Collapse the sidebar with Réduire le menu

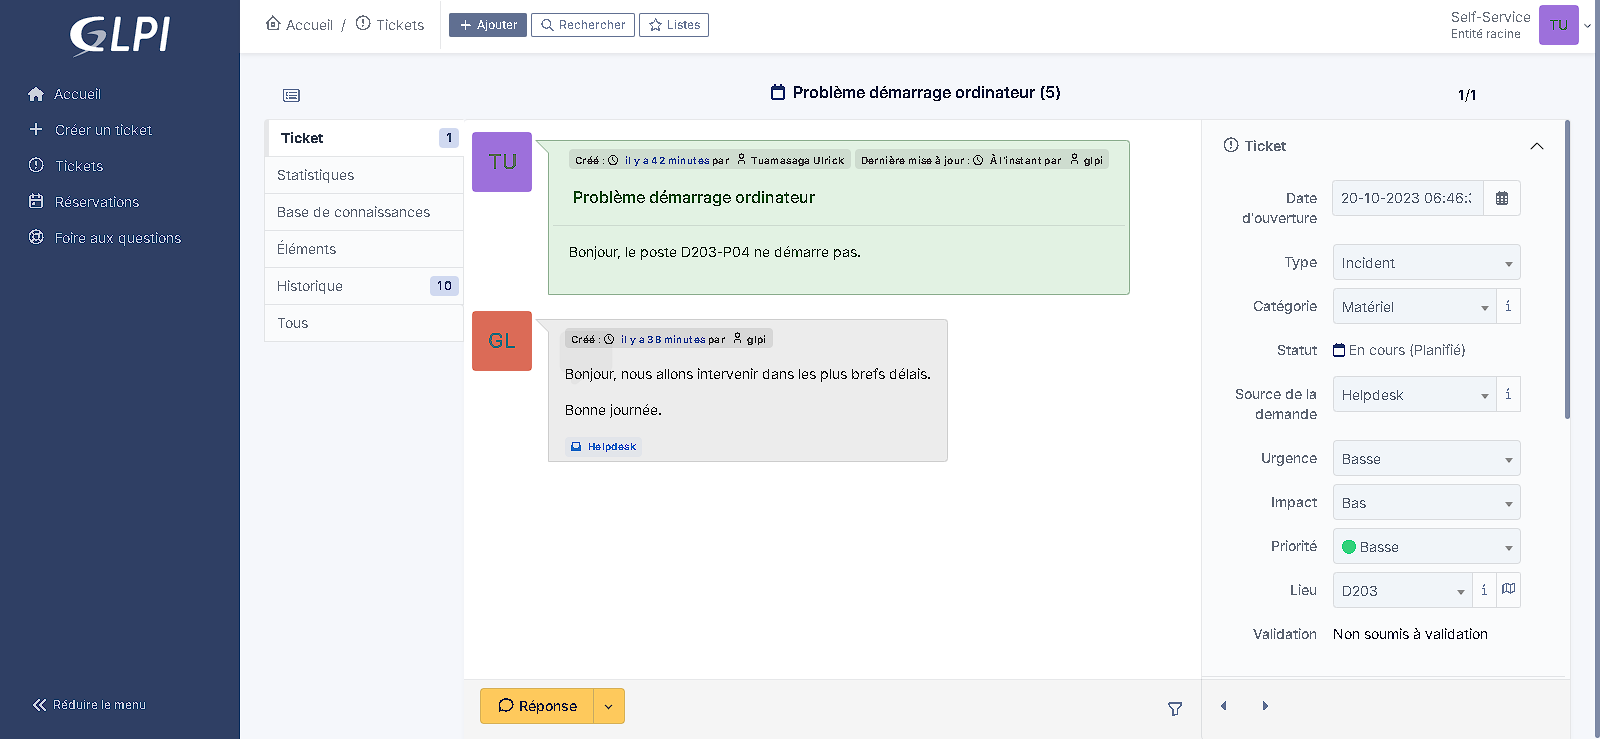point(90,705)
